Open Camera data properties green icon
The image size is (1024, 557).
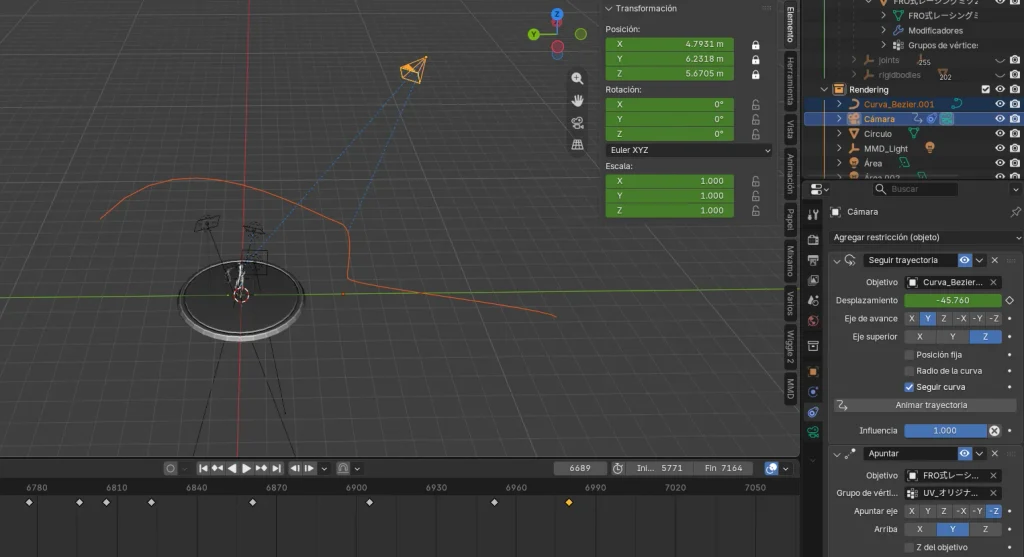(813, 432)
